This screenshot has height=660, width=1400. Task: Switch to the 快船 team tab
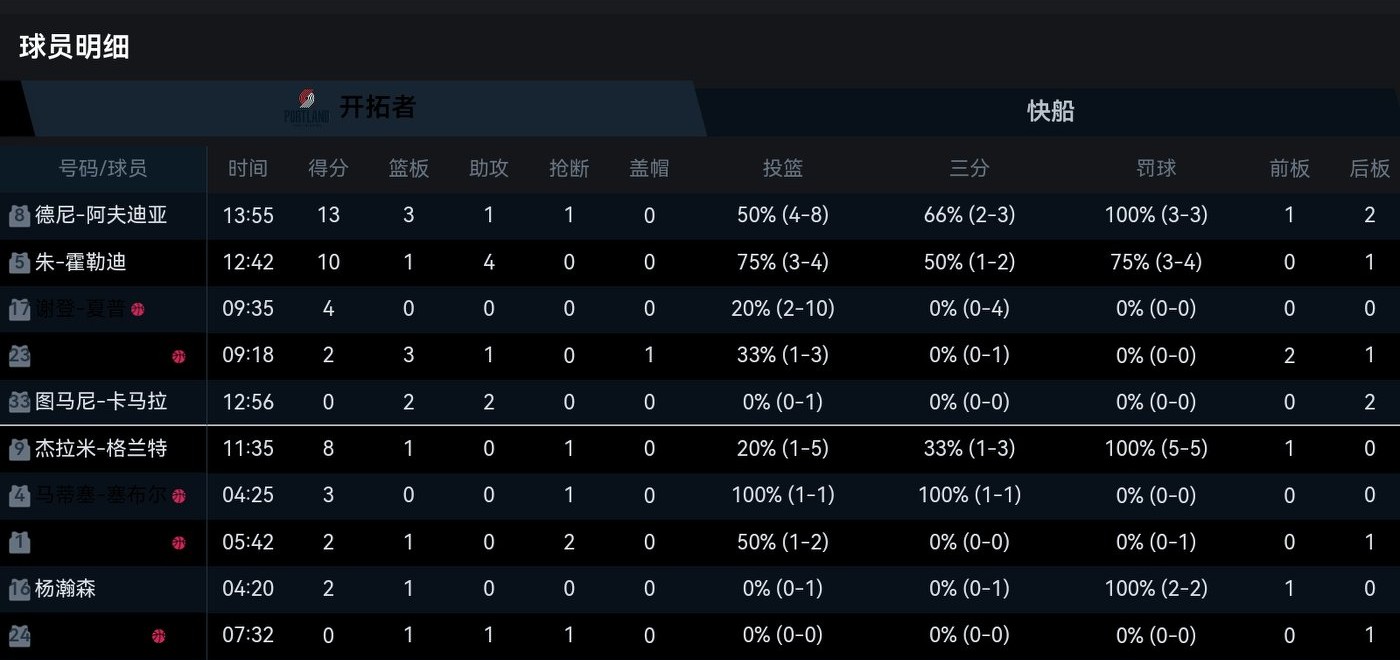coord(1050,110)
